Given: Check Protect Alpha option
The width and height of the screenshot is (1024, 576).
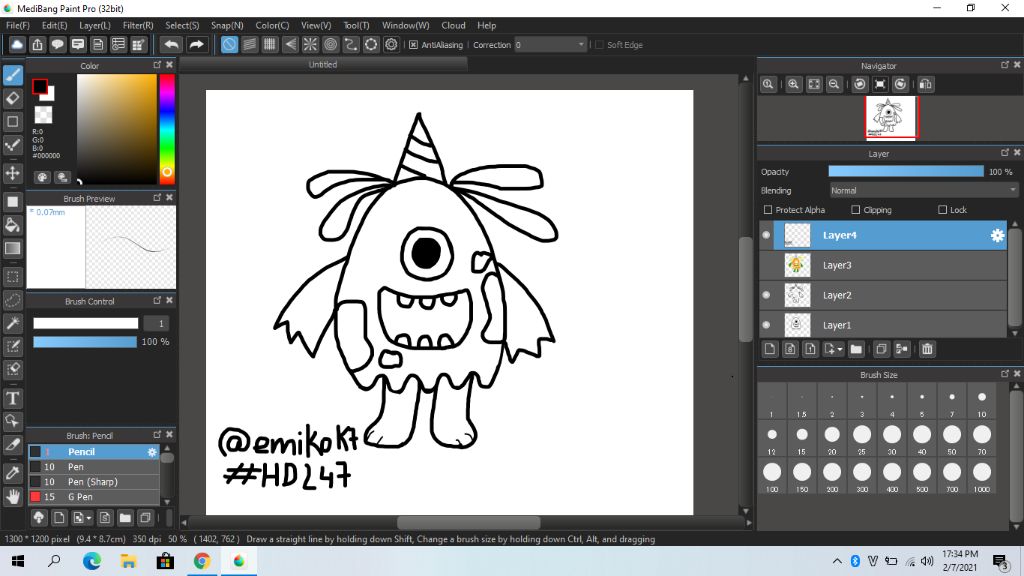Looking at the screenshot, I should [768, 210].
